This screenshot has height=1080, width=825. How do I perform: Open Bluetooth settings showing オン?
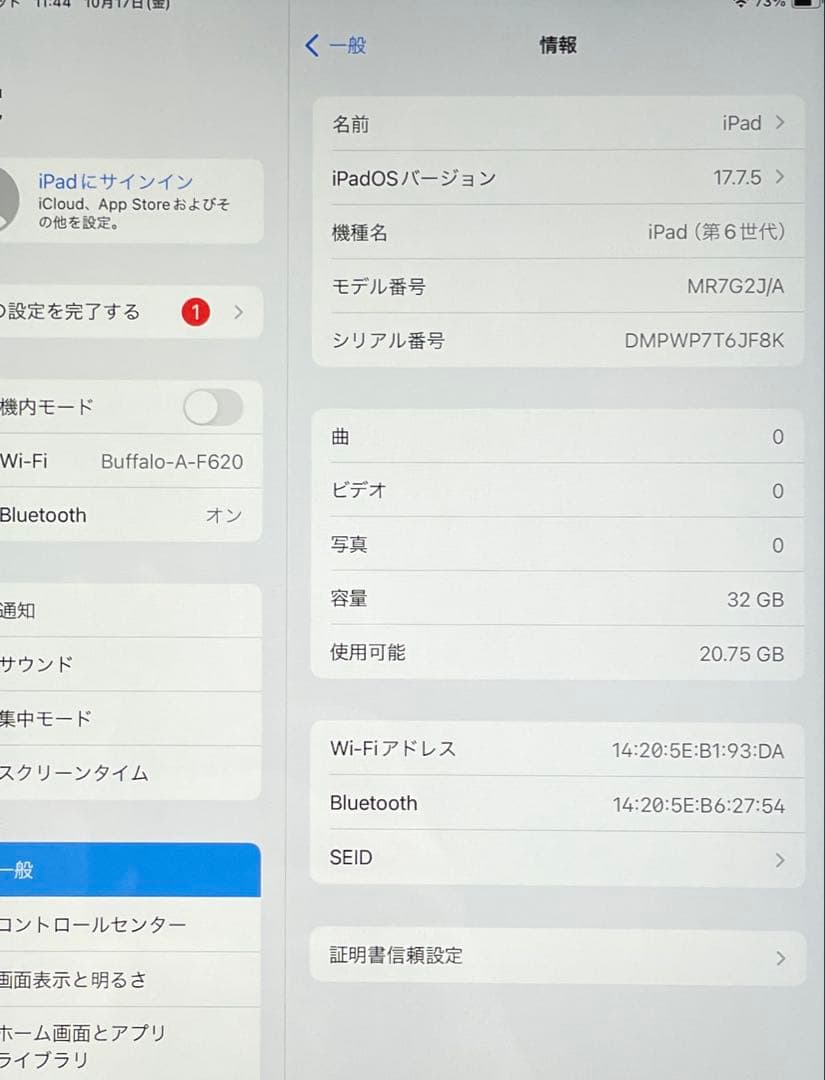click(130, 515)
